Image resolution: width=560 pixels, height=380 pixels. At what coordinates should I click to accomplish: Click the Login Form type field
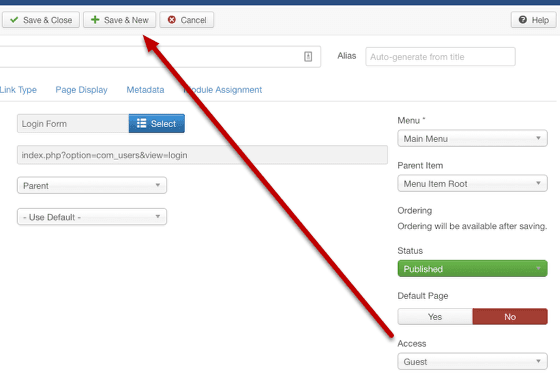(73, 124)
